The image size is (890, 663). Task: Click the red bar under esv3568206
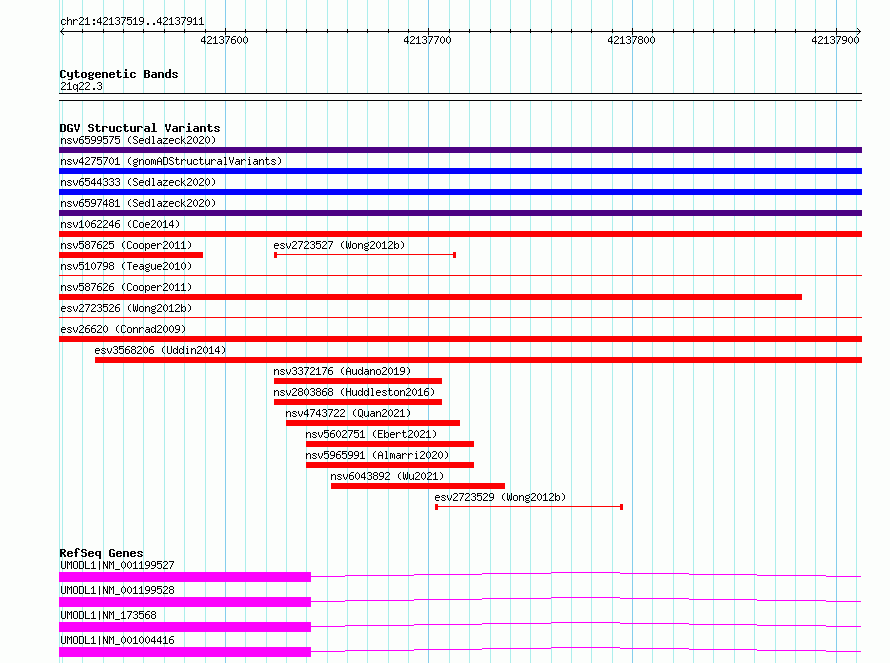pyautogui.click(x=478, y=360)
